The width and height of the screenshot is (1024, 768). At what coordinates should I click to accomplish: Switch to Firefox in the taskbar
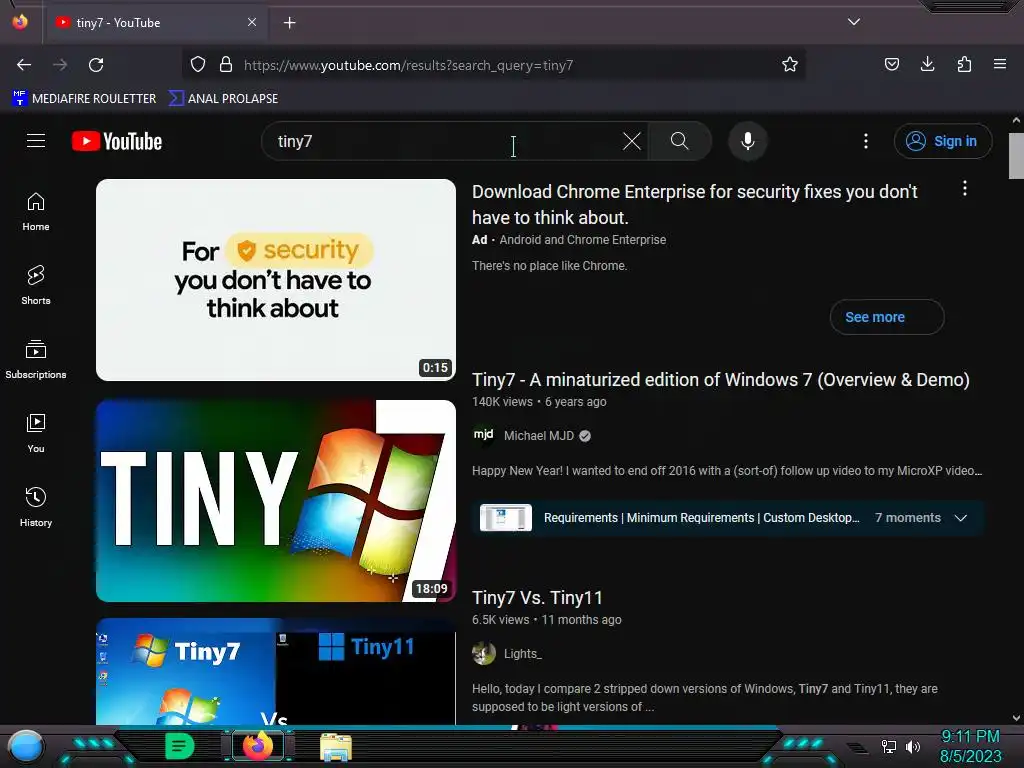click(x=258, y=746)
